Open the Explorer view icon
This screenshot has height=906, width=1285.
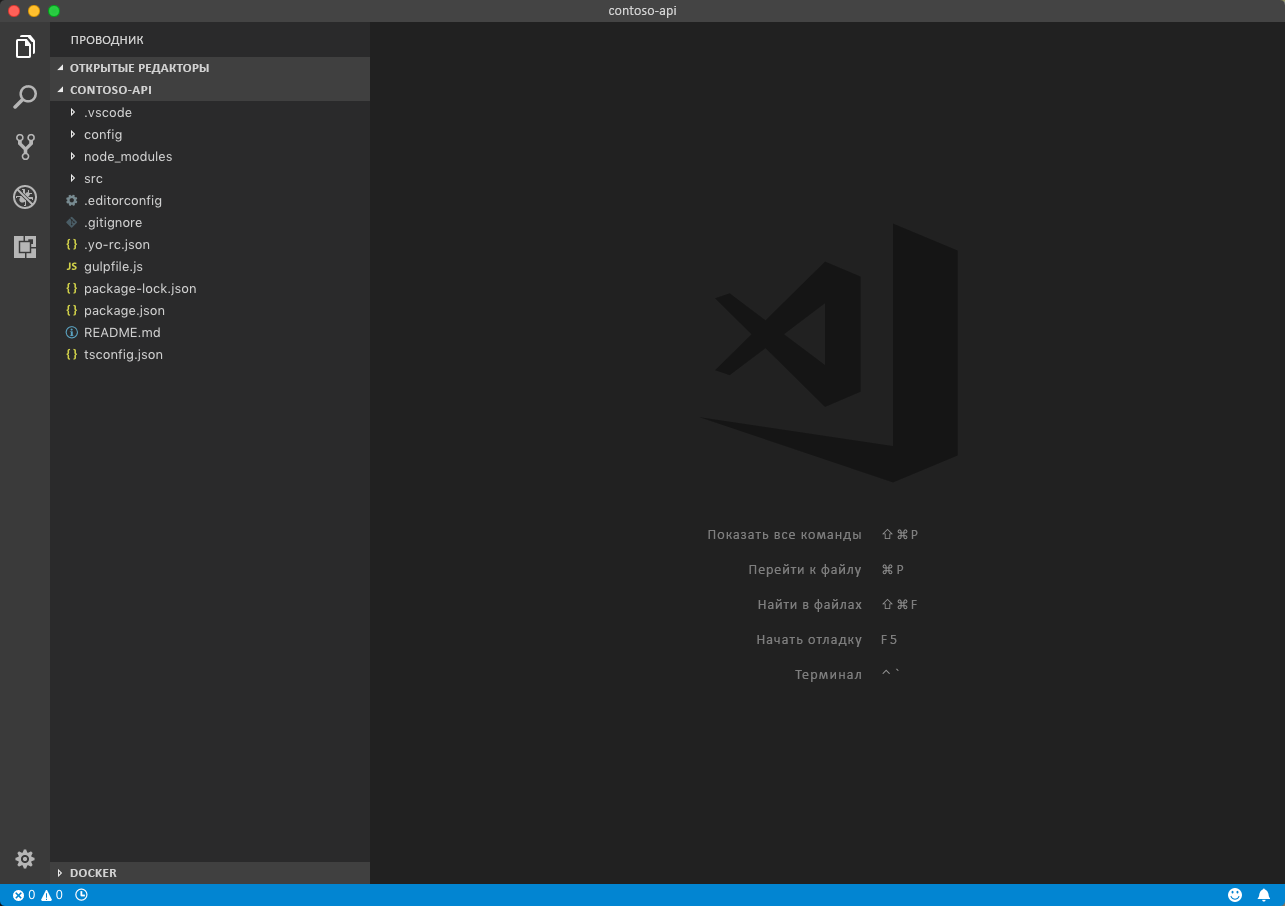click(25, 46)
